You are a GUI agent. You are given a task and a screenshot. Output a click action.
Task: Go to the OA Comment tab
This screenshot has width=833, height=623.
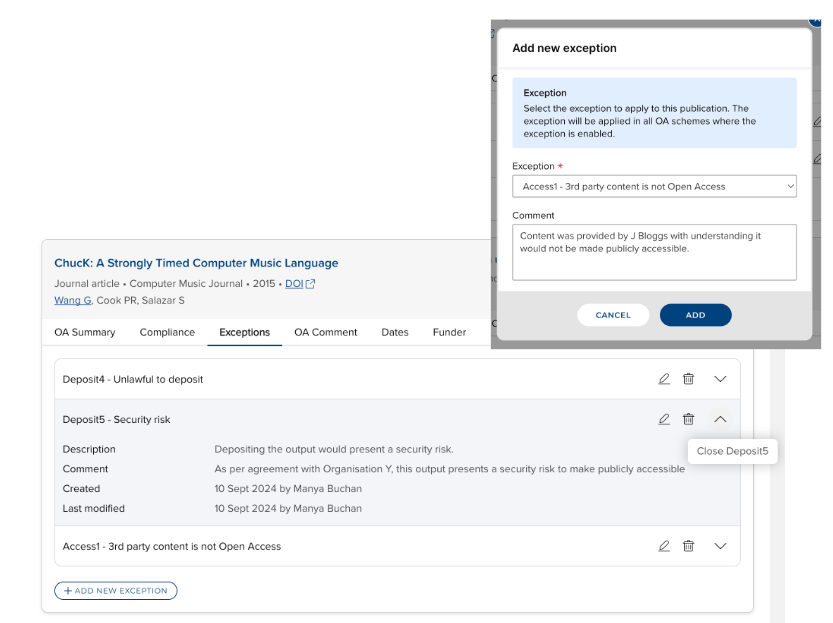[x=325, y=332]
